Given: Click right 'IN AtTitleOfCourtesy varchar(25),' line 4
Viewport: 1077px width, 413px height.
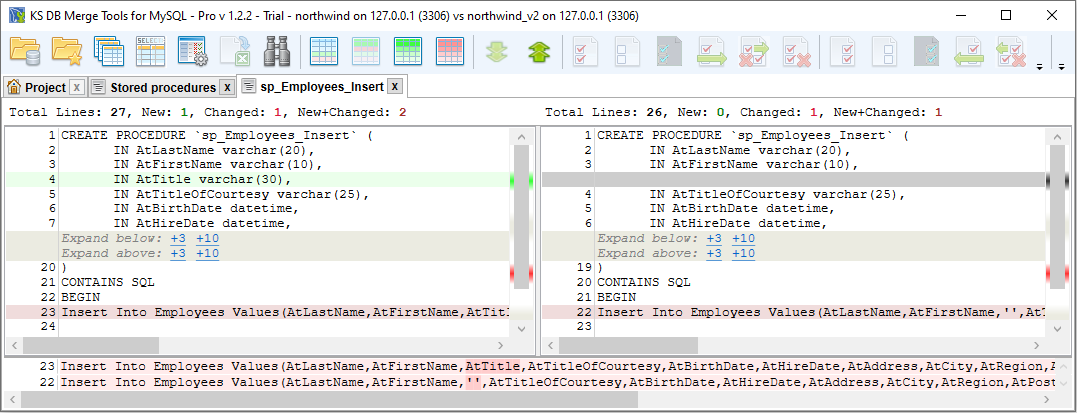Looking at the screenshot, I should [778, 194].
